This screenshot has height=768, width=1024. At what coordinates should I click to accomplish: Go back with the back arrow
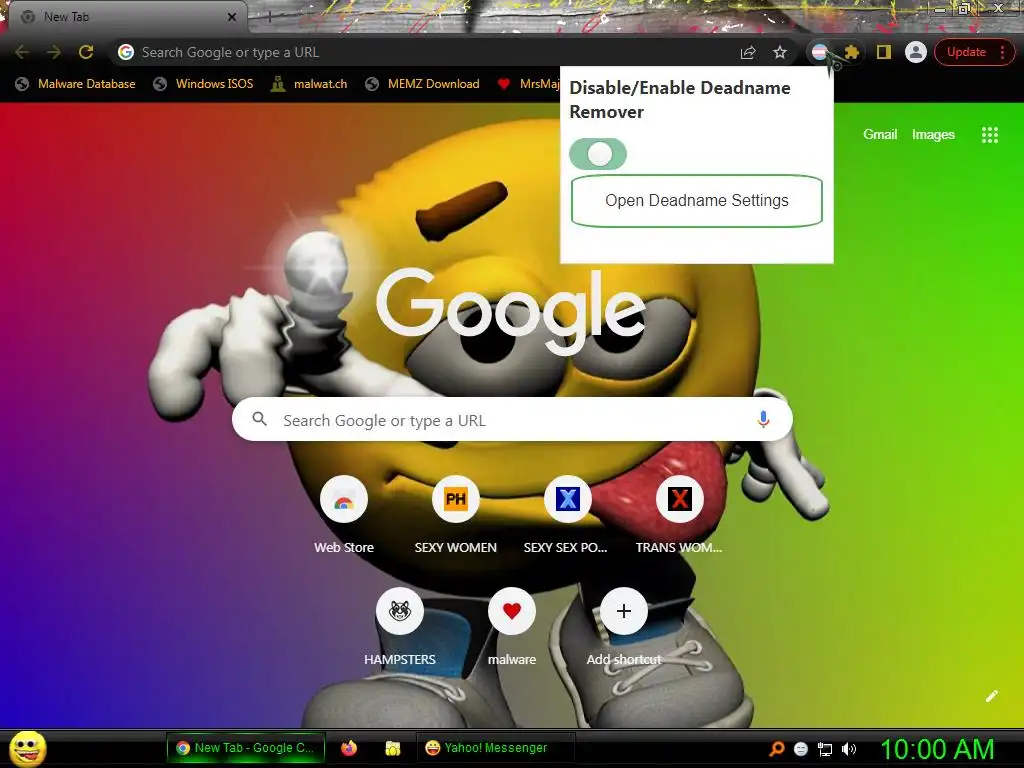point(22,52)
